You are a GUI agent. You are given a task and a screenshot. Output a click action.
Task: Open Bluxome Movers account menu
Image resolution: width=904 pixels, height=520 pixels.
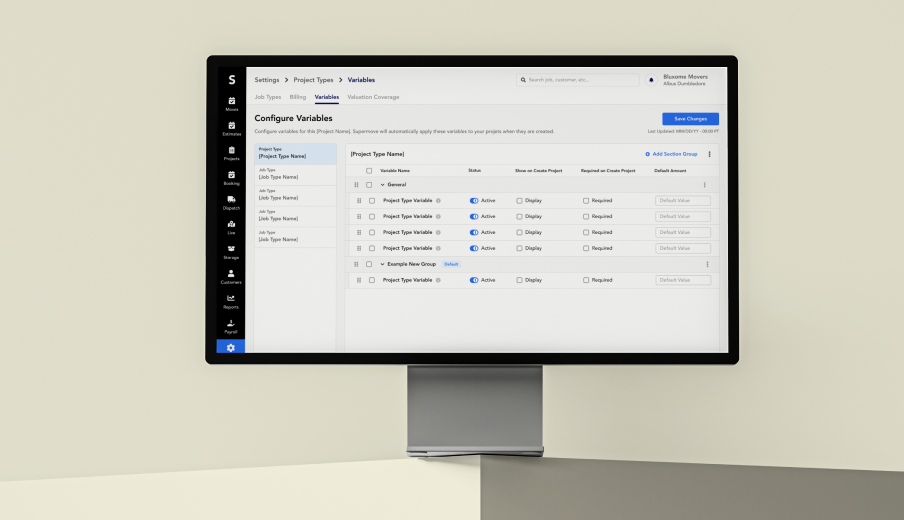point(685,80)
